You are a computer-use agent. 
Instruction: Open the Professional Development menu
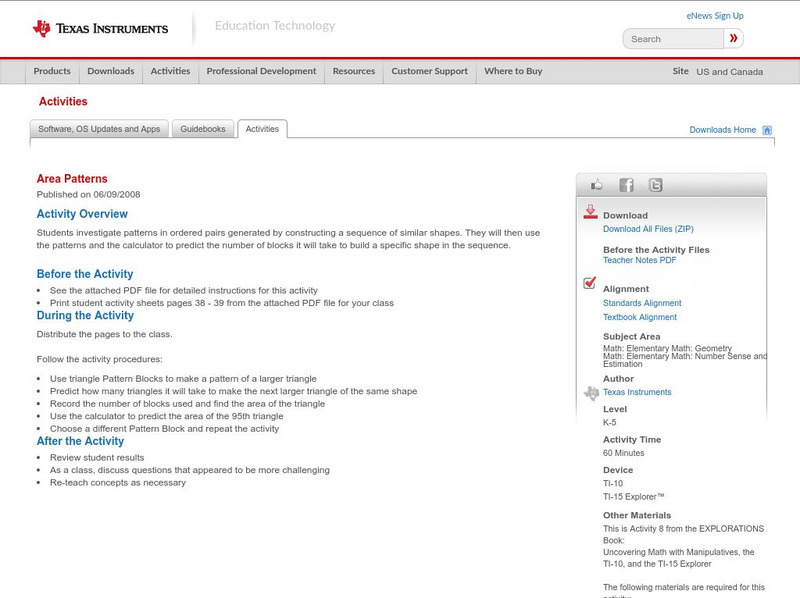point(261,72)
